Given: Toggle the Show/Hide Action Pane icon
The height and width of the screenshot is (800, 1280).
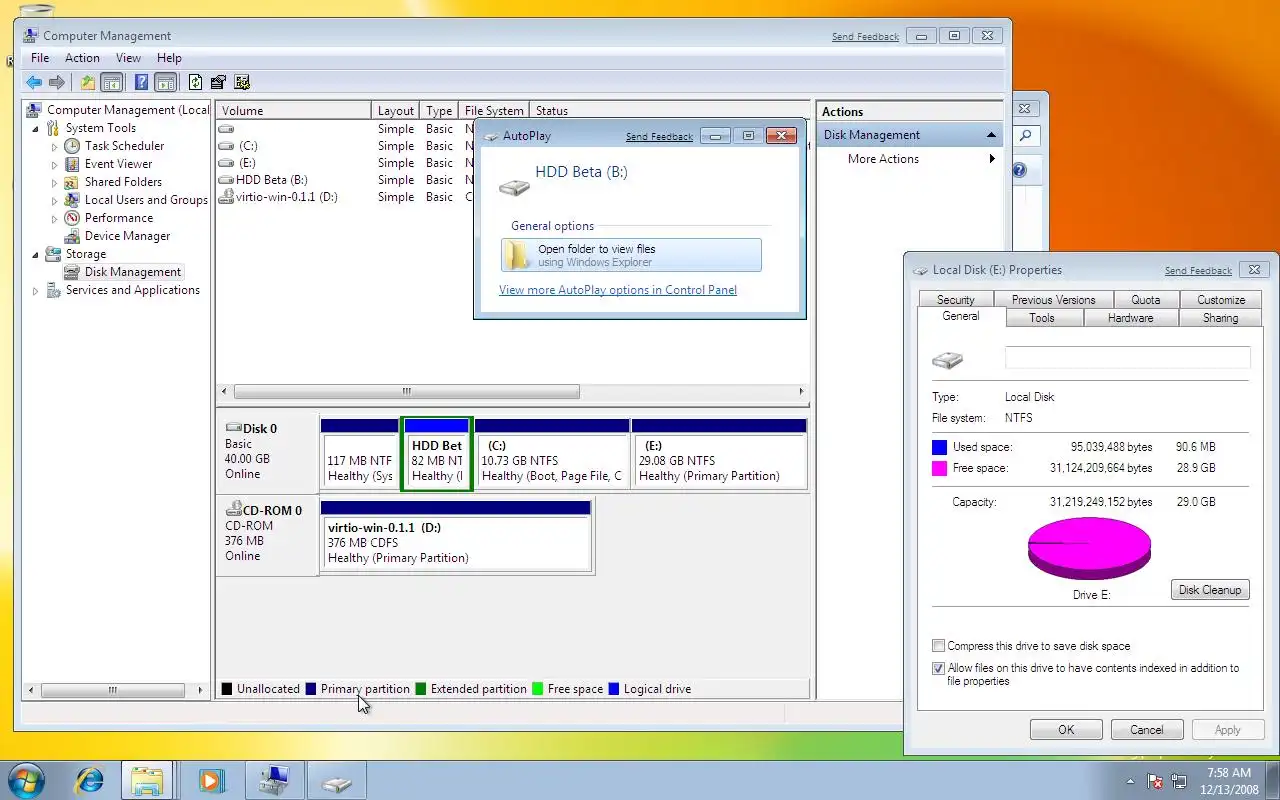Looking at the screenshot, I should coord(165,83).
